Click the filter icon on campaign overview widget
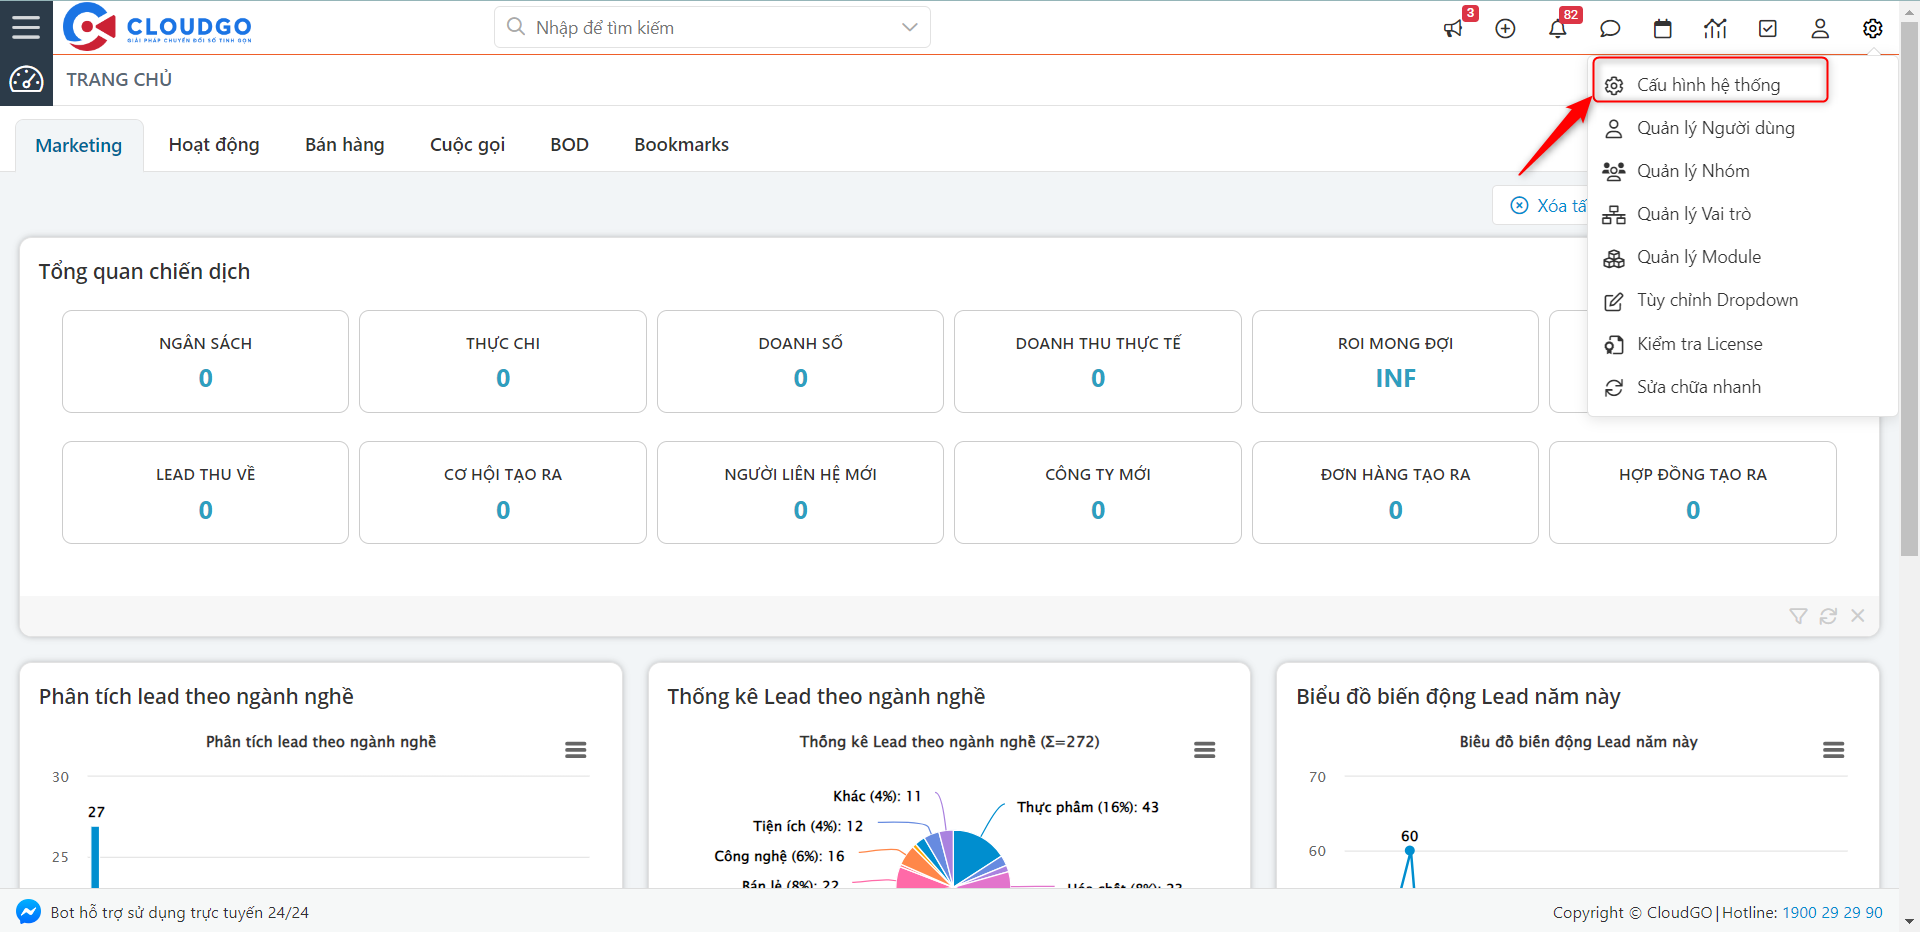This screenshot has width=1920, height=932. (1798, 616)
